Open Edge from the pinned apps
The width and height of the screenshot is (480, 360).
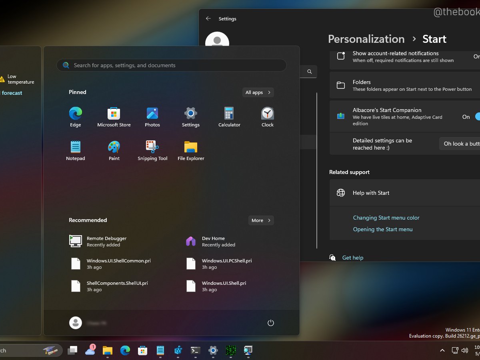75,117
